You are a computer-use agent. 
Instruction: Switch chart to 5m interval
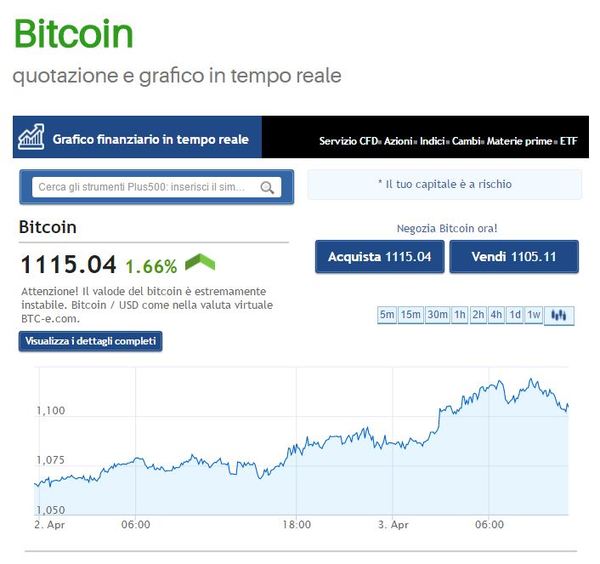click(387, 315)
